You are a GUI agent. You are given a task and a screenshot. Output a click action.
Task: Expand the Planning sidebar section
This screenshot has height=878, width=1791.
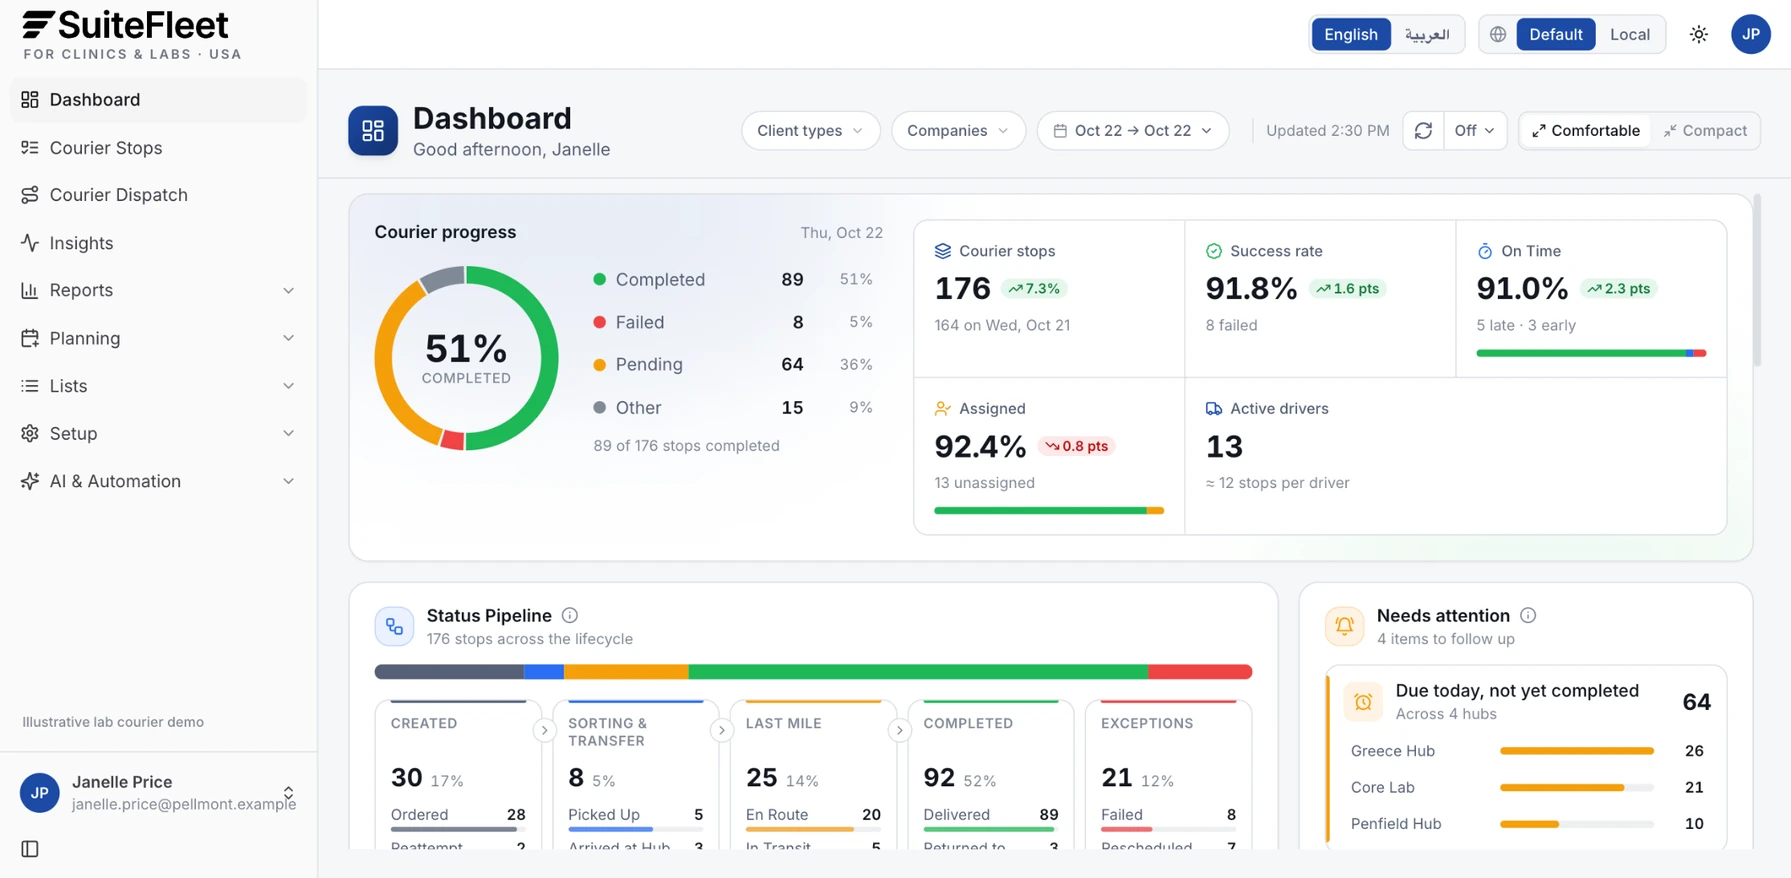point(158,339)
